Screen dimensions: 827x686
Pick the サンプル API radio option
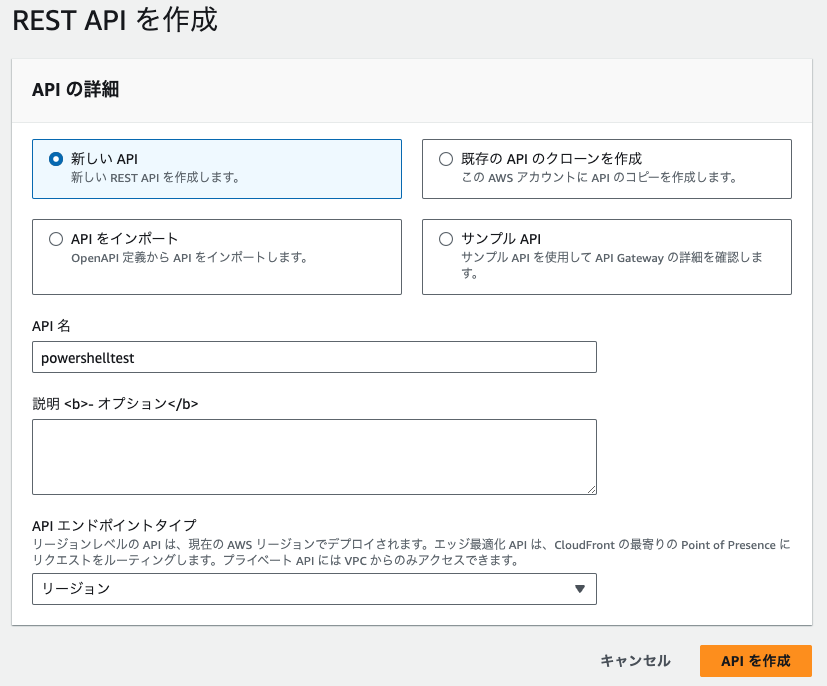tap(446, 239)
